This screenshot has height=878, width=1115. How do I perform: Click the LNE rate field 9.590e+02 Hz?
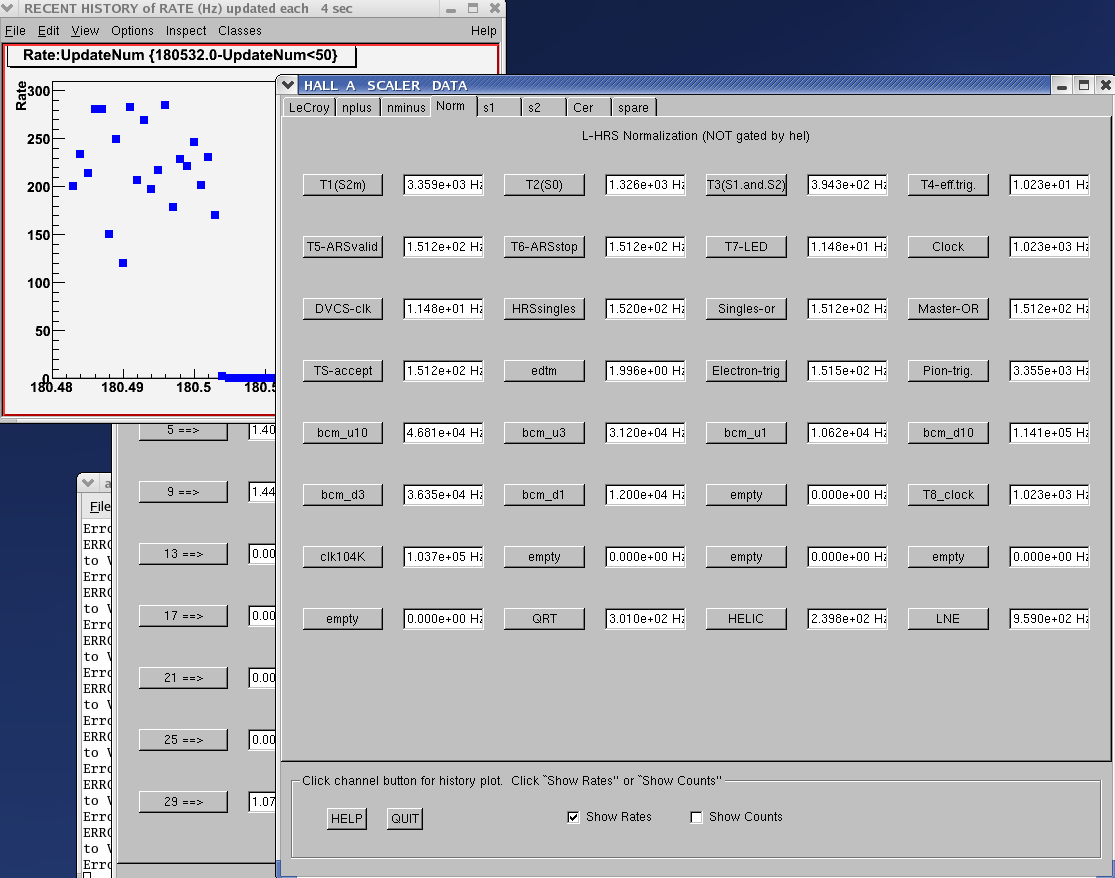1050,619
